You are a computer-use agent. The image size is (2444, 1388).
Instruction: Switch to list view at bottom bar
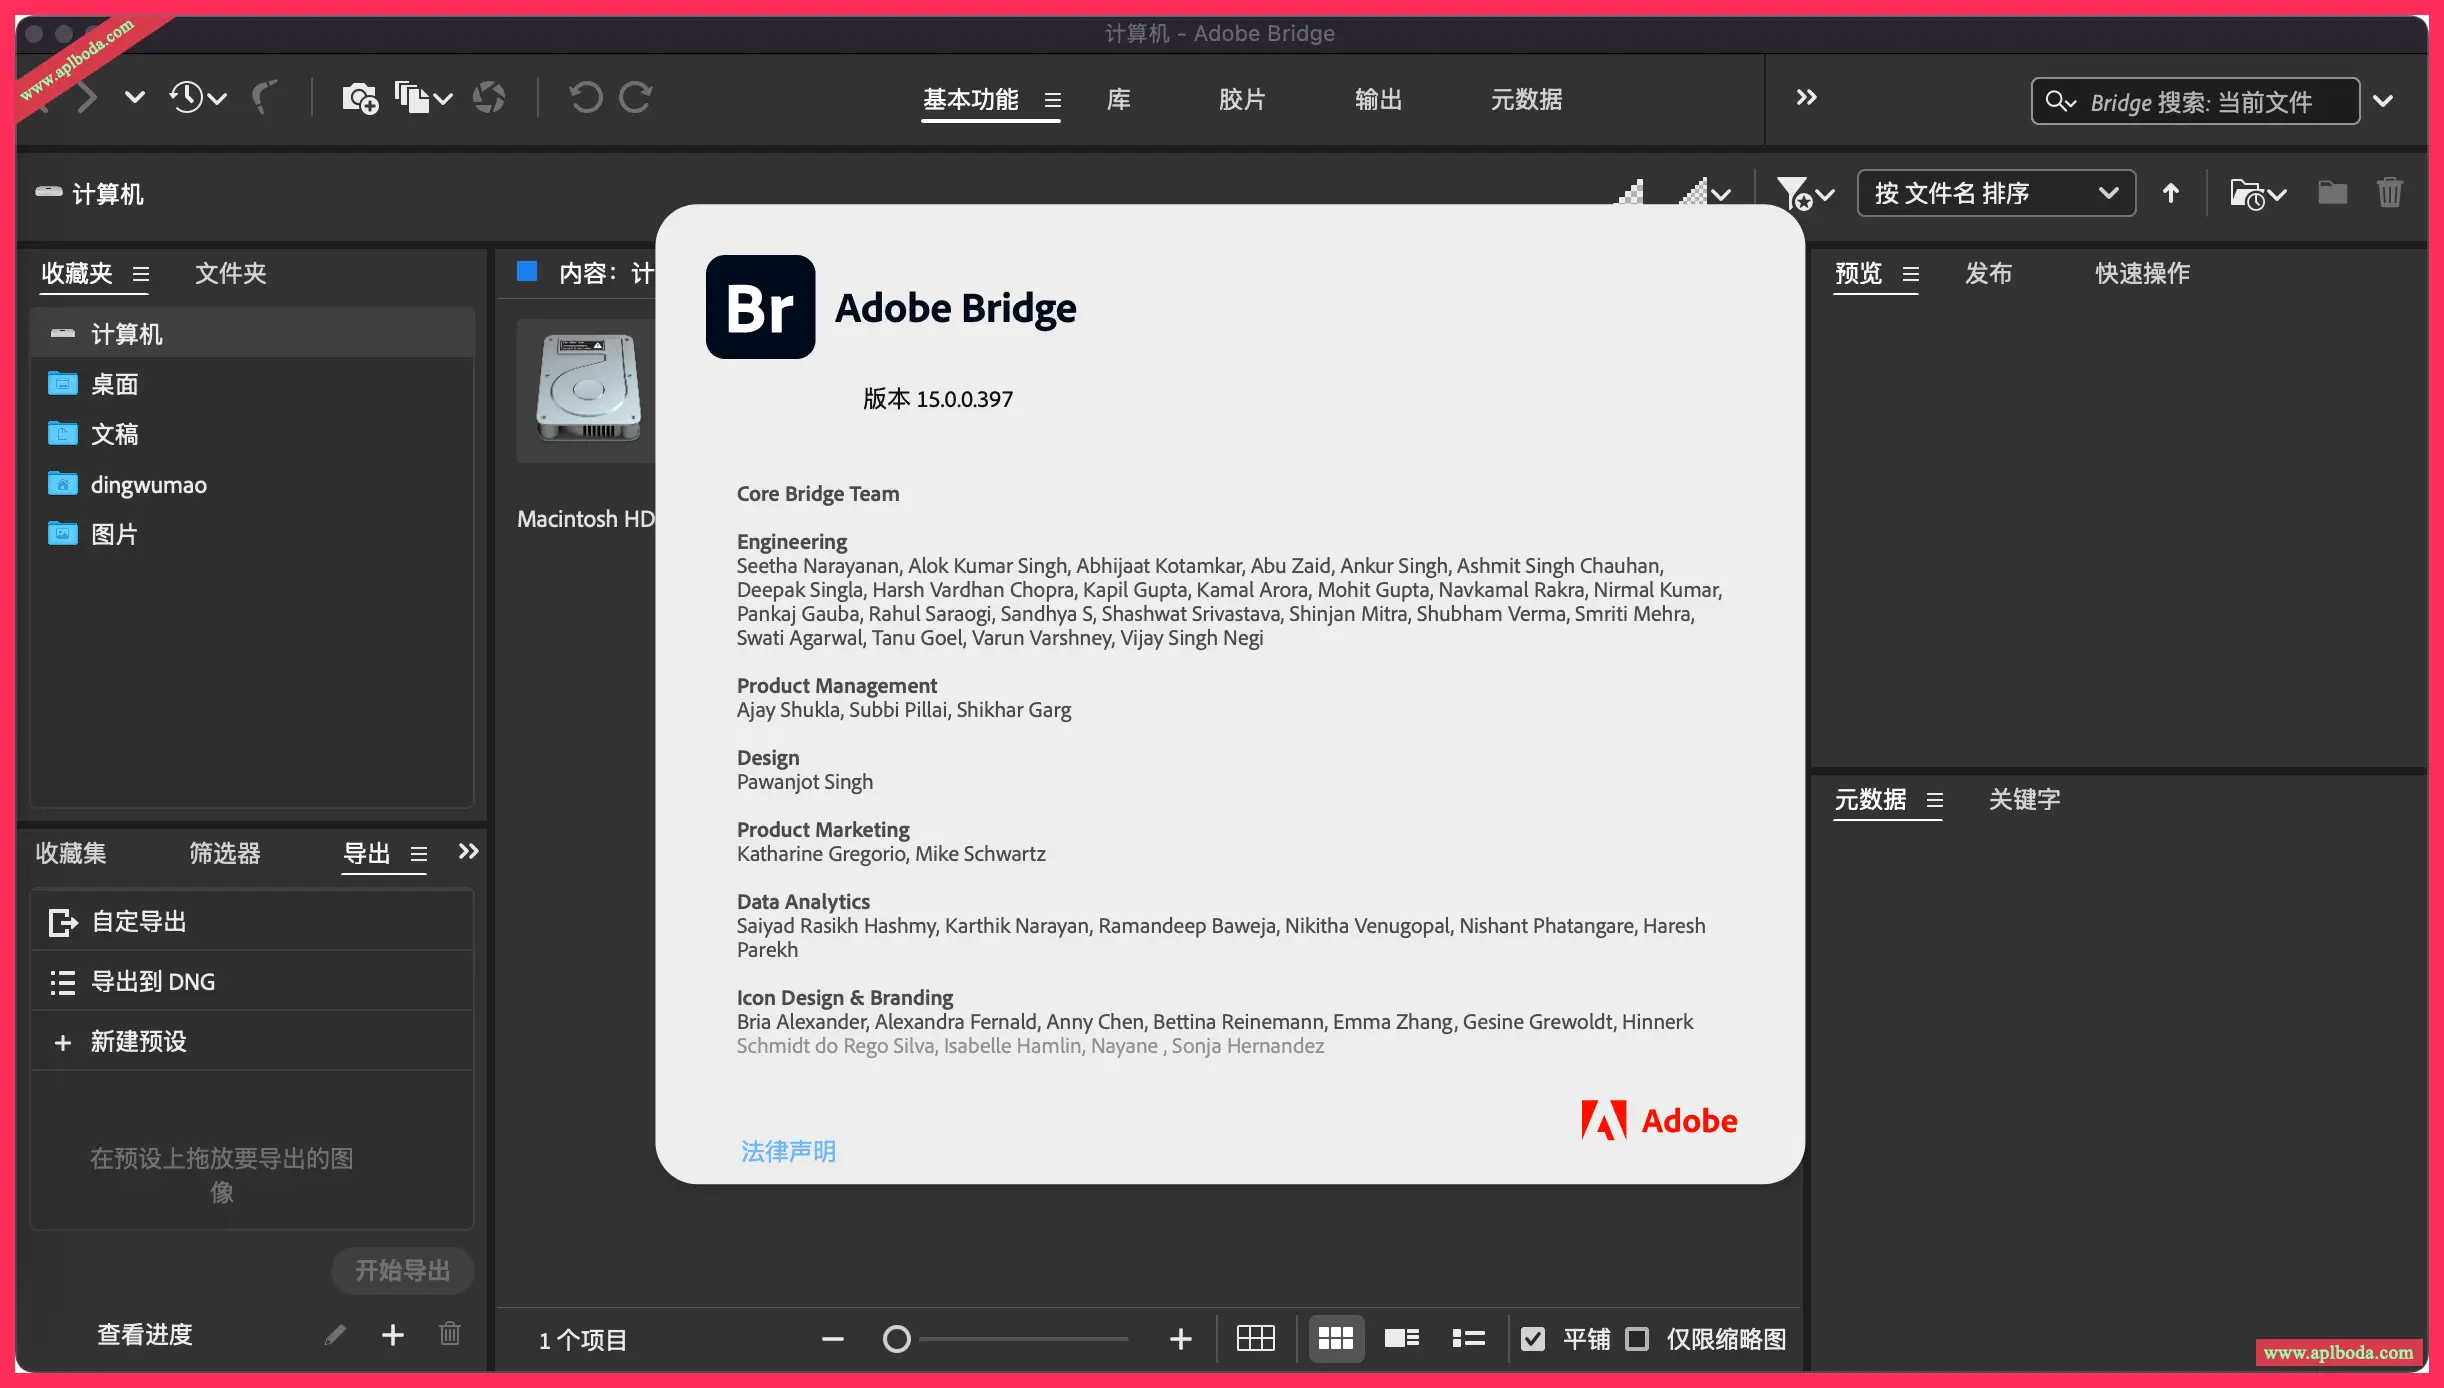point(1469,1338)
